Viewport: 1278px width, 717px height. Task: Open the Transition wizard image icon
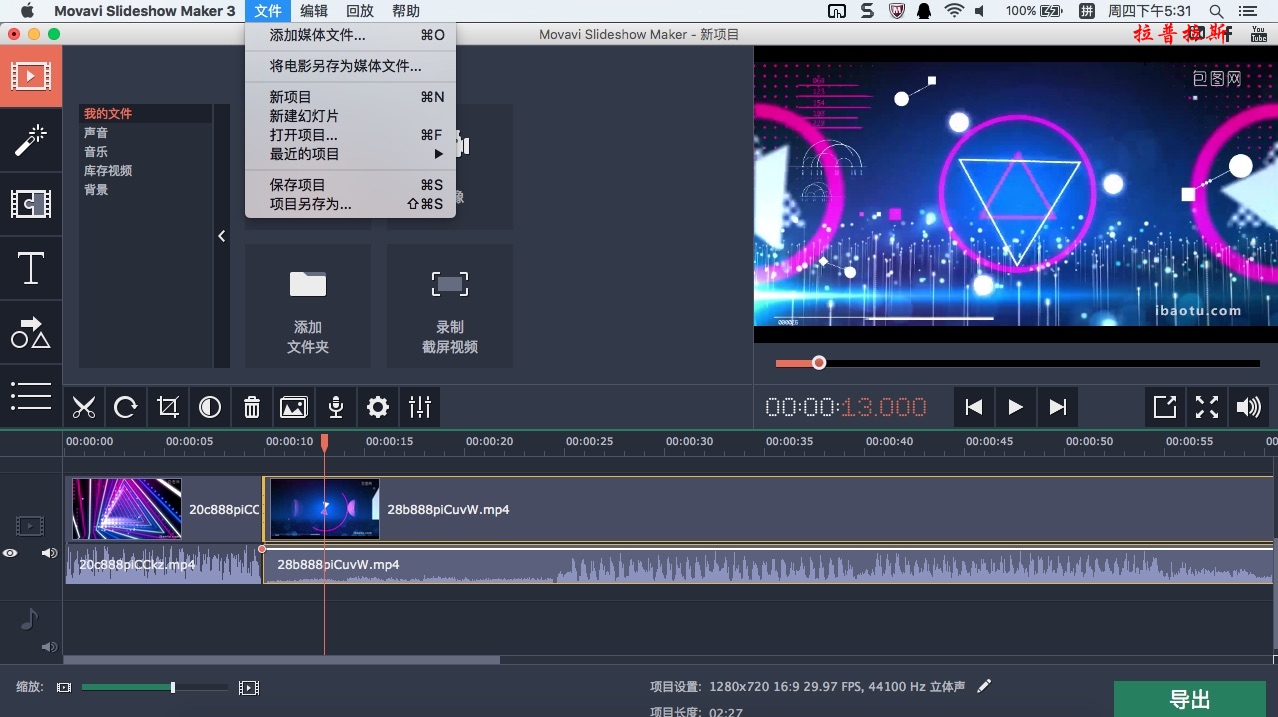pyautogui.click(x=294, y=407)
